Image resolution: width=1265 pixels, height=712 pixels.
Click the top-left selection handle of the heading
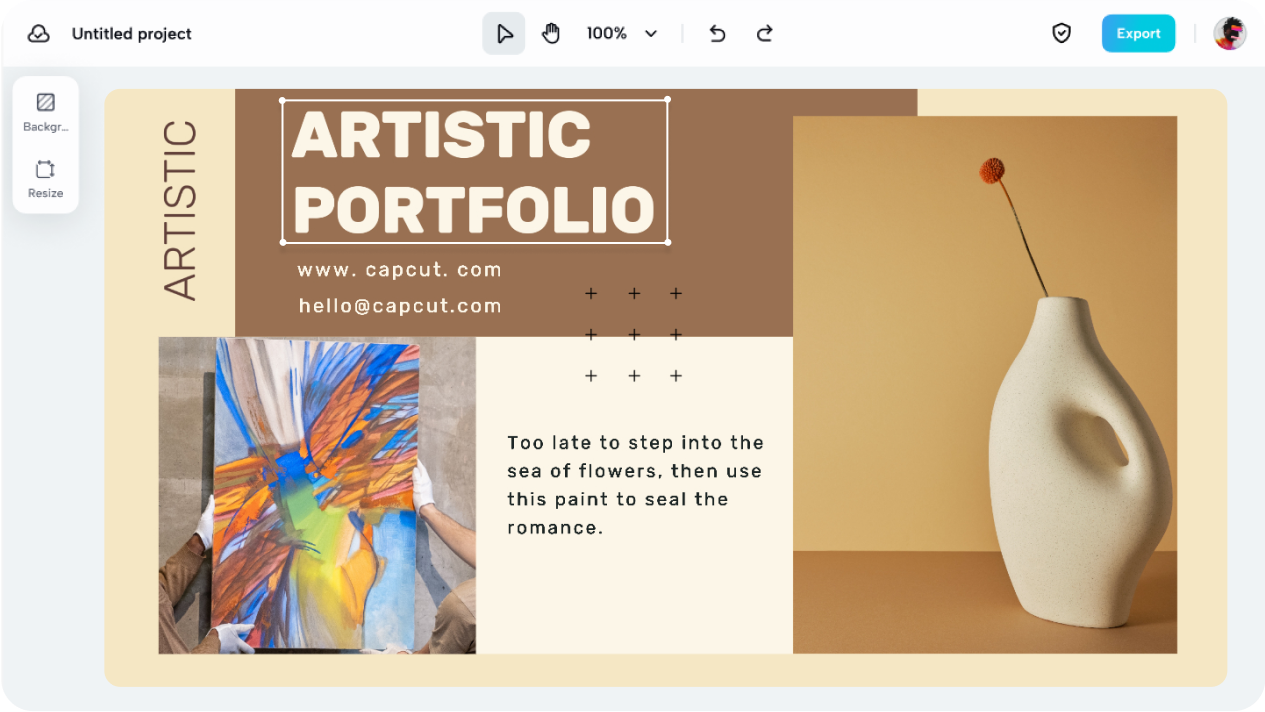(x=283, y=100)
